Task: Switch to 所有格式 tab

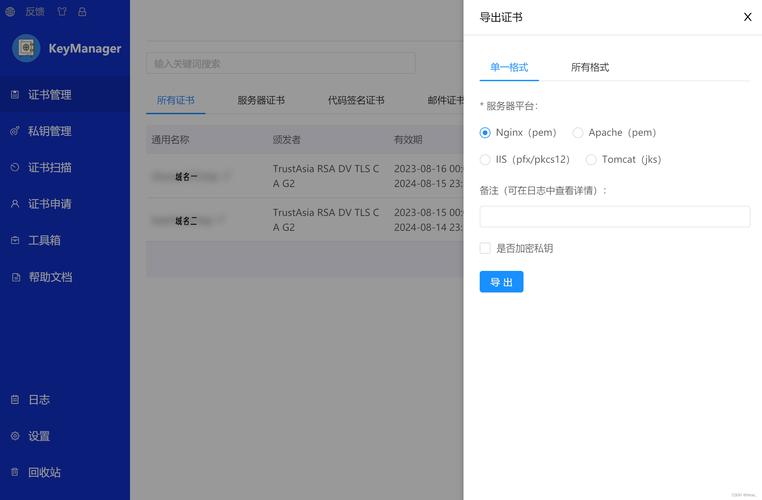Action: click(589, 67)
